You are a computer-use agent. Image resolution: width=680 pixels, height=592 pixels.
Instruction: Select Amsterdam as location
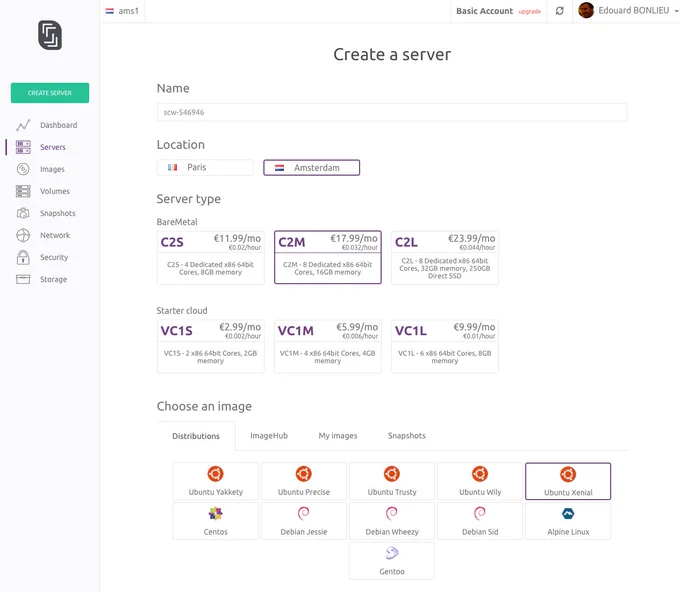311,168
